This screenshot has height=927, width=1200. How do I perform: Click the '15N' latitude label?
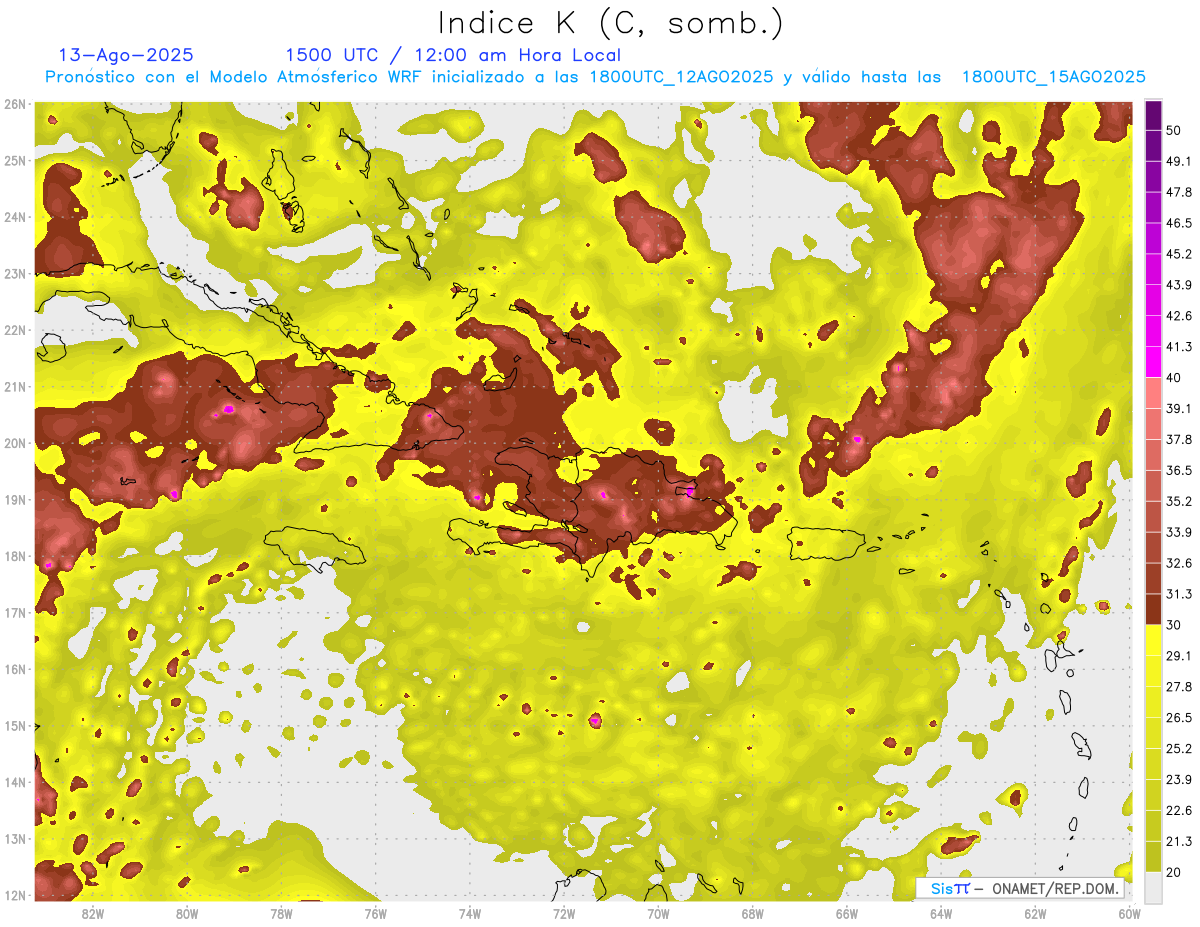pos(16,726)
